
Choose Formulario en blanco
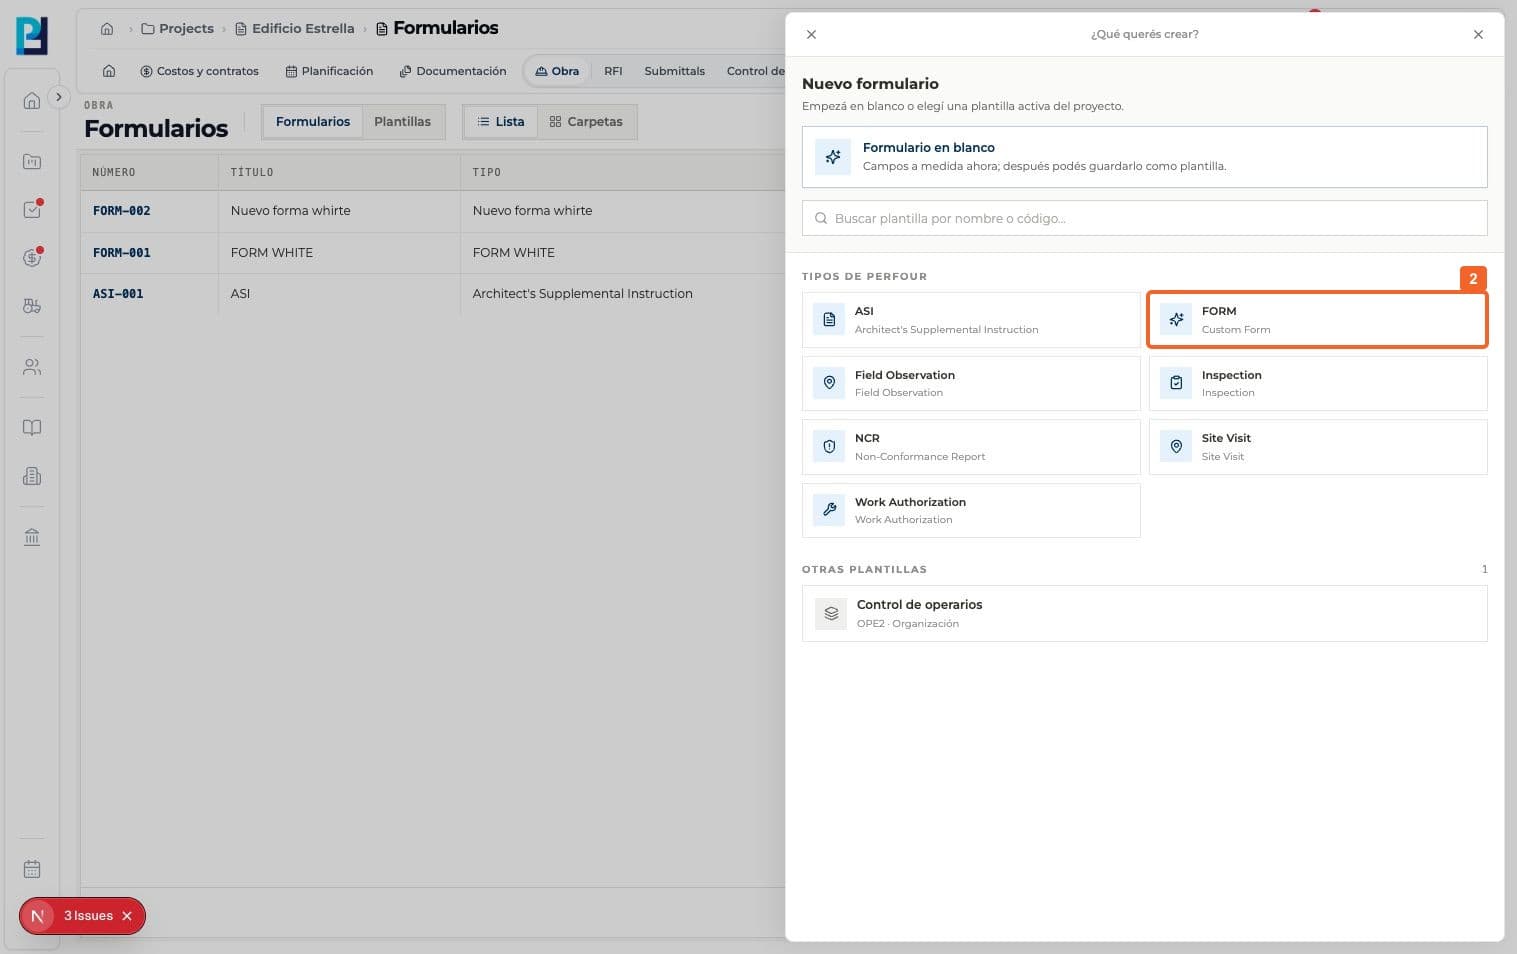pyautogui.click(x=1144, y=157)
